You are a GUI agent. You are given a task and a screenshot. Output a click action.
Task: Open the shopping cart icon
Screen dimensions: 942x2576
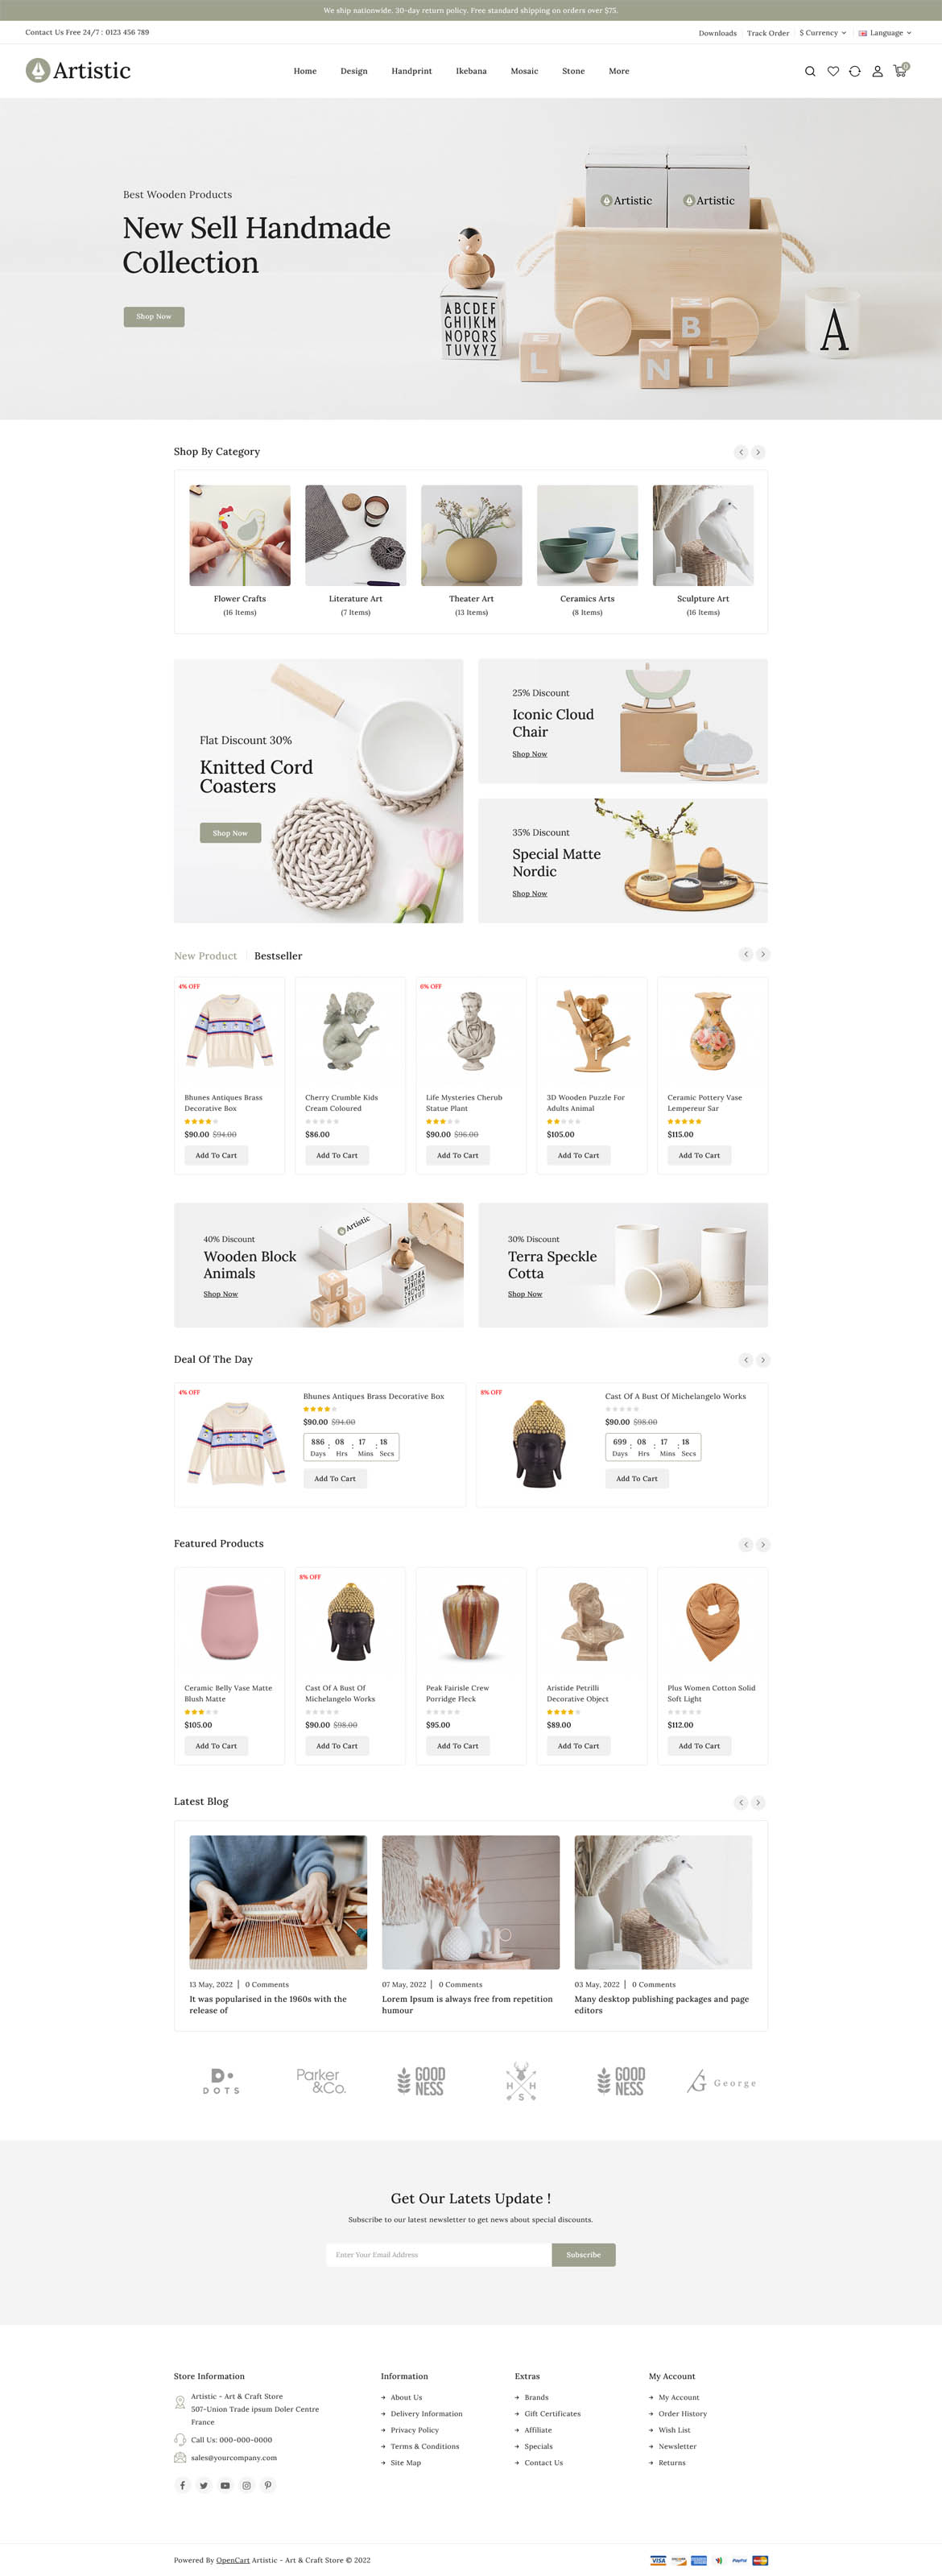pos(900,70)
